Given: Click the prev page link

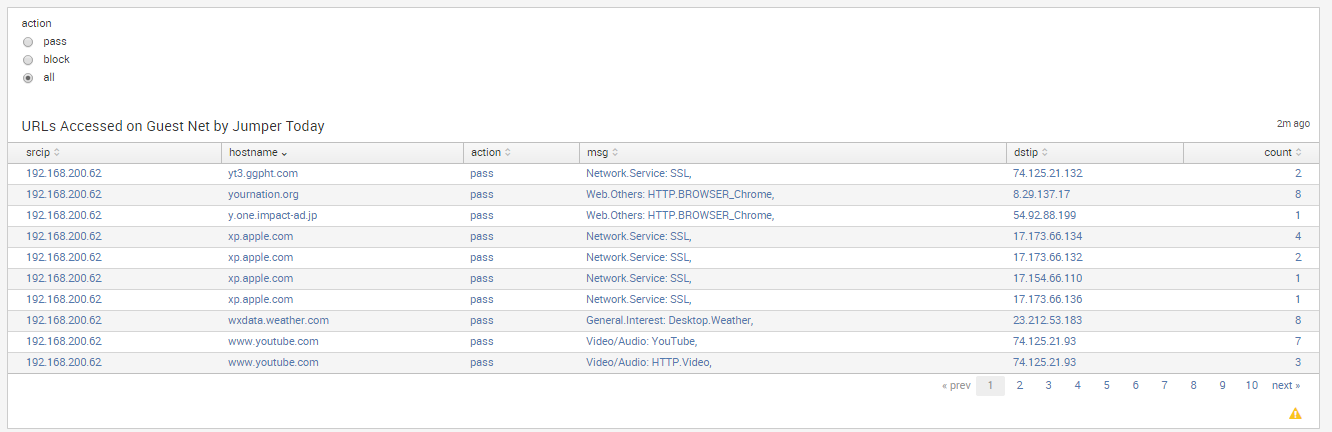Looking at the screenshot, I should pos(956,385).
